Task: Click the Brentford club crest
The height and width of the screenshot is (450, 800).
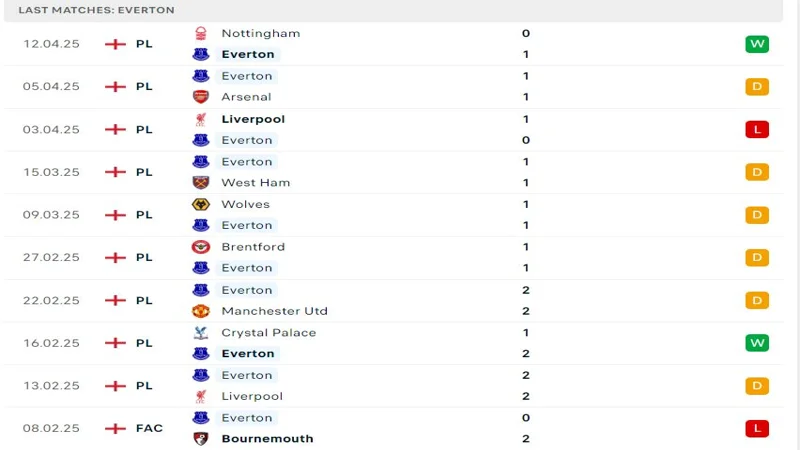Action: tap(201, 247)
